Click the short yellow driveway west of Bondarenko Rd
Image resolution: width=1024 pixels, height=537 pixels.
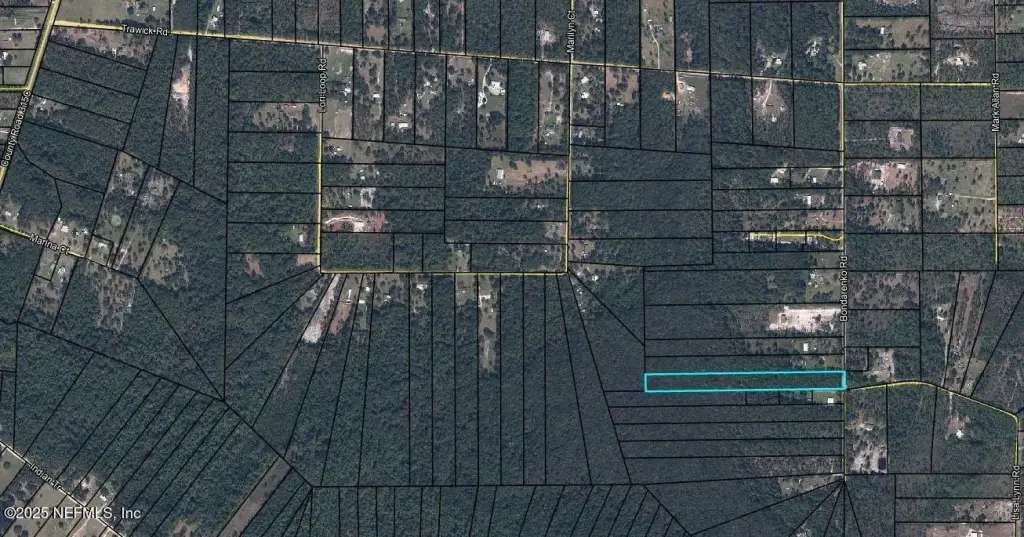795,237
